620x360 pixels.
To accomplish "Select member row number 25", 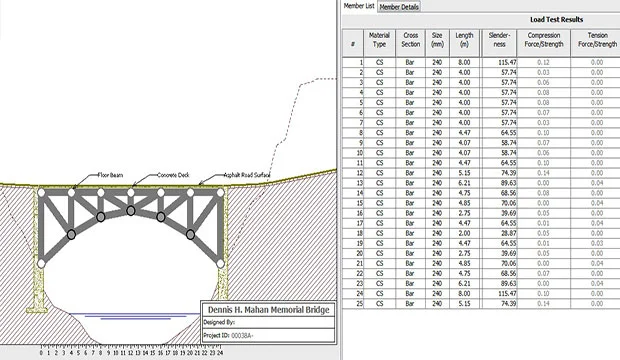I will 481,304.
